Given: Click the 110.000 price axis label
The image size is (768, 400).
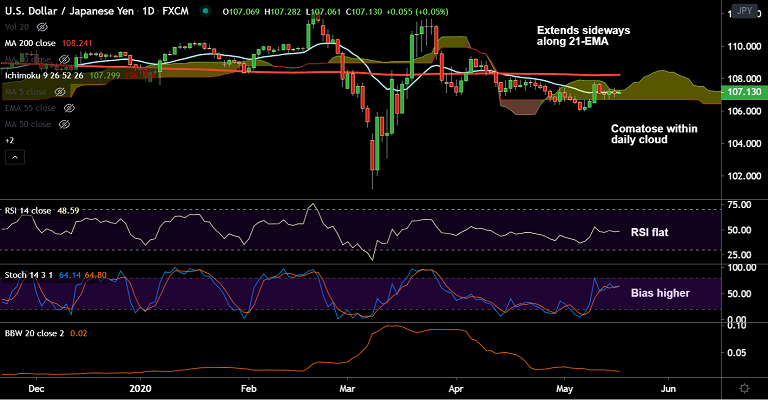Looking at the screenshot, I should pyautogui.click(x=744, y=47).
